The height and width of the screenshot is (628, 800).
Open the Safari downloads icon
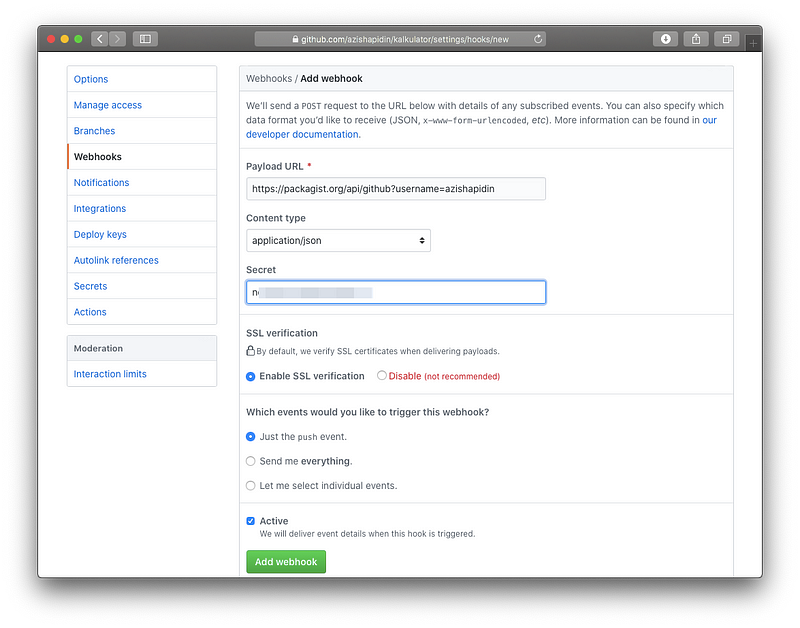(665, 39)
